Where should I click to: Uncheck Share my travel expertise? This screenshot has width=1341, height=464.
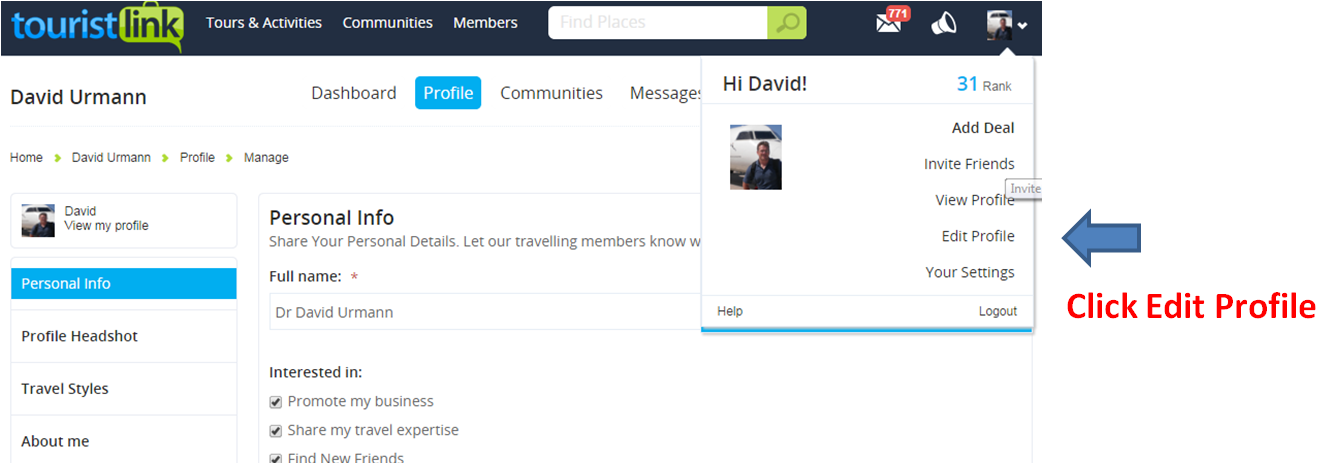coord(276,430)
